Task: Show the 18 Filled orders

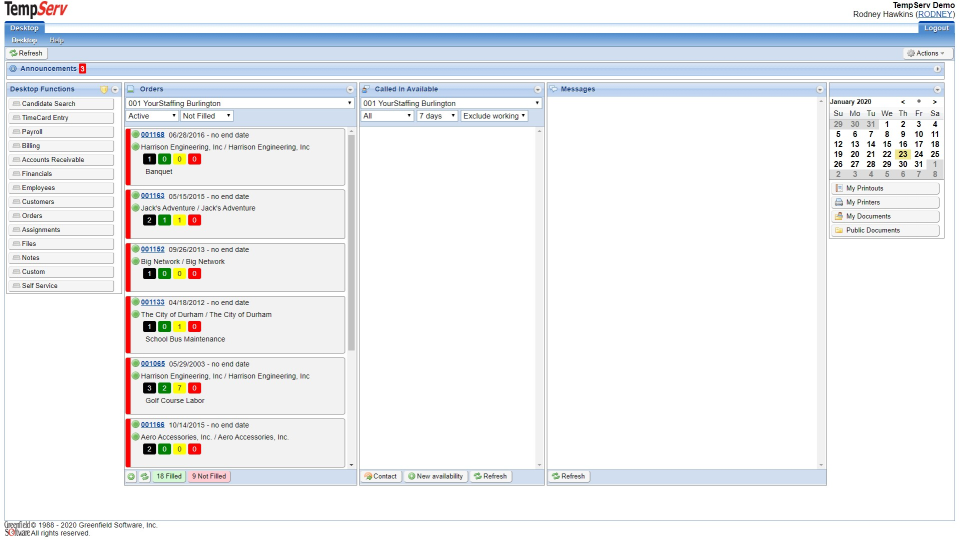Action: coord(168,476)
